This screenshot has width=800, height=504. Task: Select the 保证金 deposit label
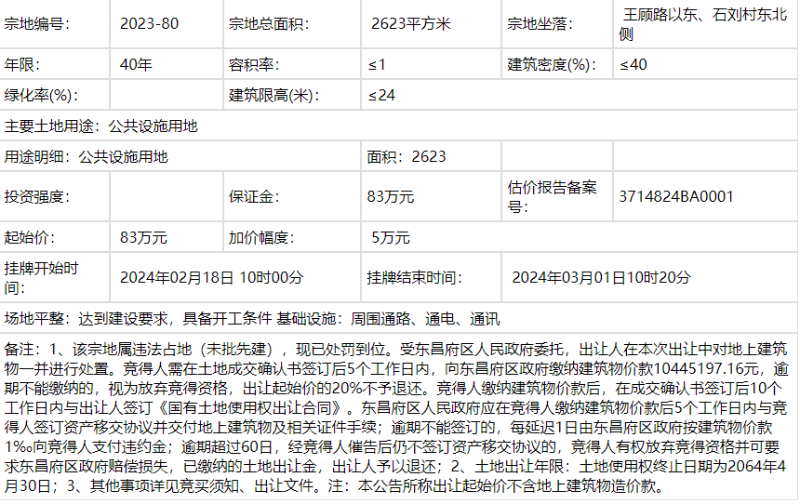(251, 197)
